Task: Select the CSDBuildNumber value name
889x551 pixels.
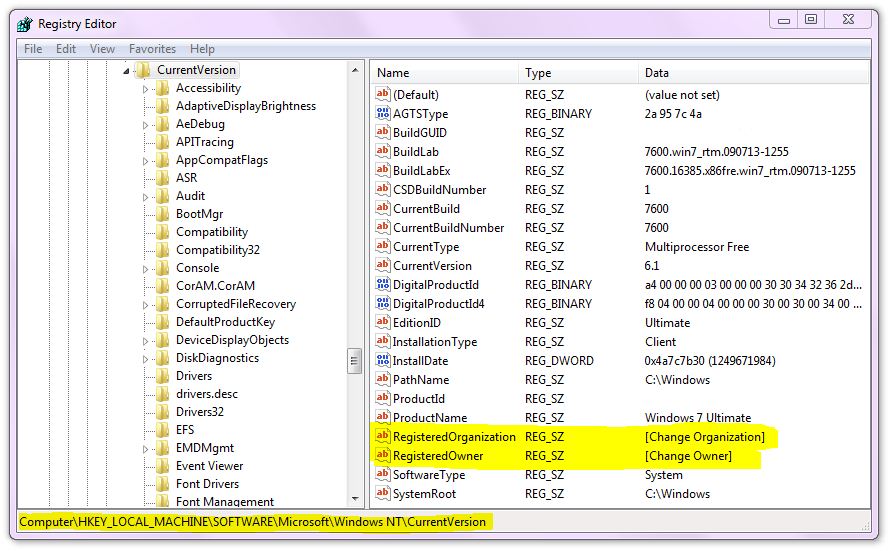Action: [439, 190]
